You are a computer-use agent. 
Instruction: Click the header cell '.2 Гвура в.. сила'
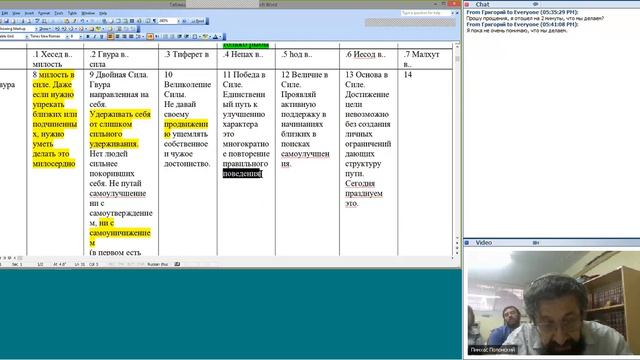coord(121,59)
